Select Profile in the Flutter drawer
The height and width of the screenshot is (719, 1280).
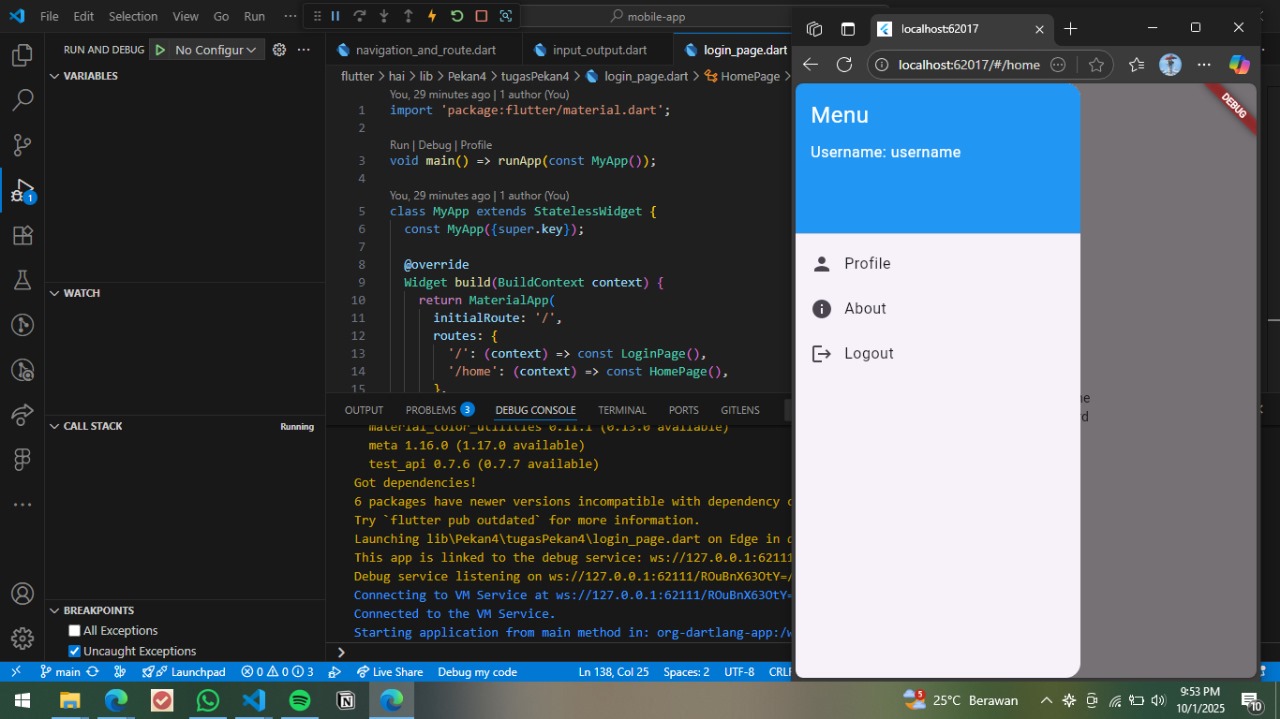[x=867, y=264]
